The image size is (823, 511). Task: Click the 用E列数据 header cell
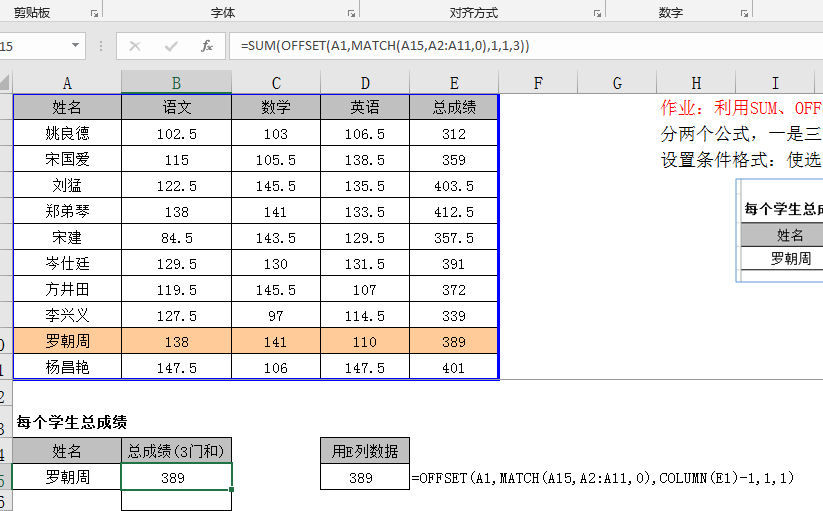pyautogui.click(x=365, y=451)
